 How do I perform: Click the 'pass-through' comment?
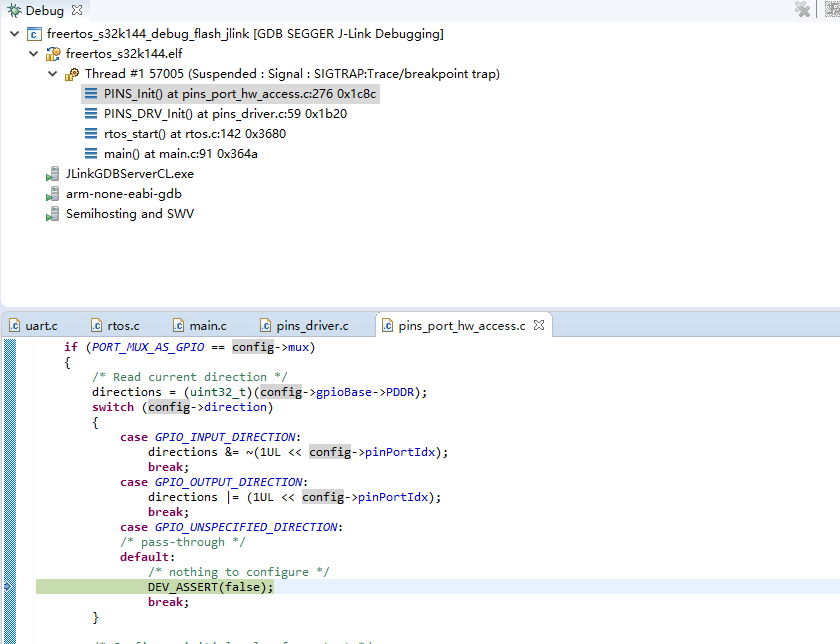(x=183, y=542)
